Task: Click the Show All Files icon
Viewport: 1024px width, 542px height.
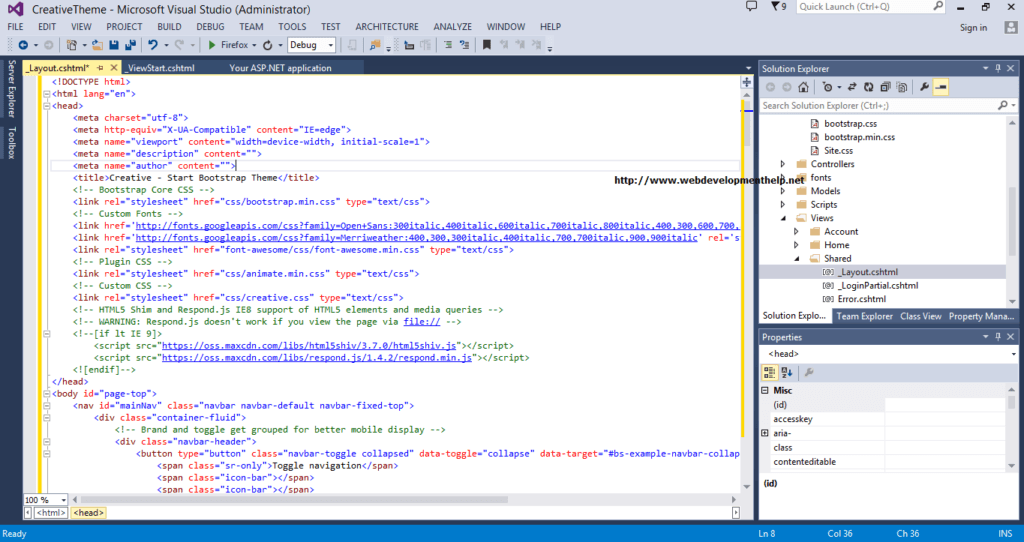Action: pos(902,87)
